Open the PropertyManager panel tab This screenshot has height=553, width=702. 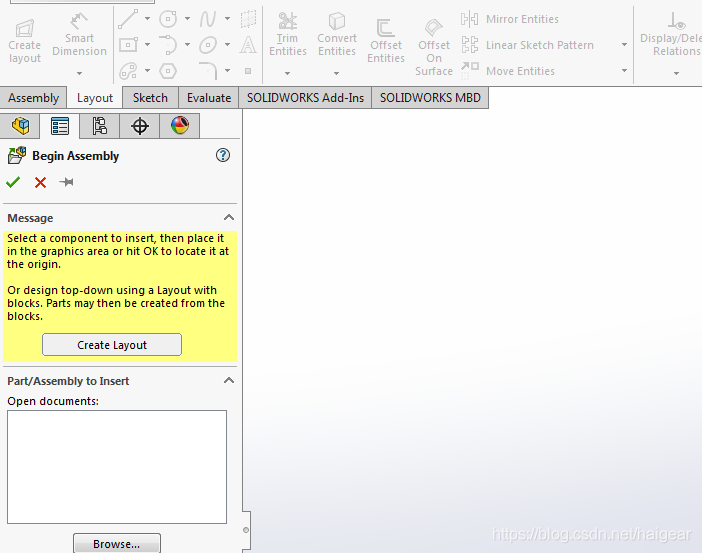coord(60,126)
